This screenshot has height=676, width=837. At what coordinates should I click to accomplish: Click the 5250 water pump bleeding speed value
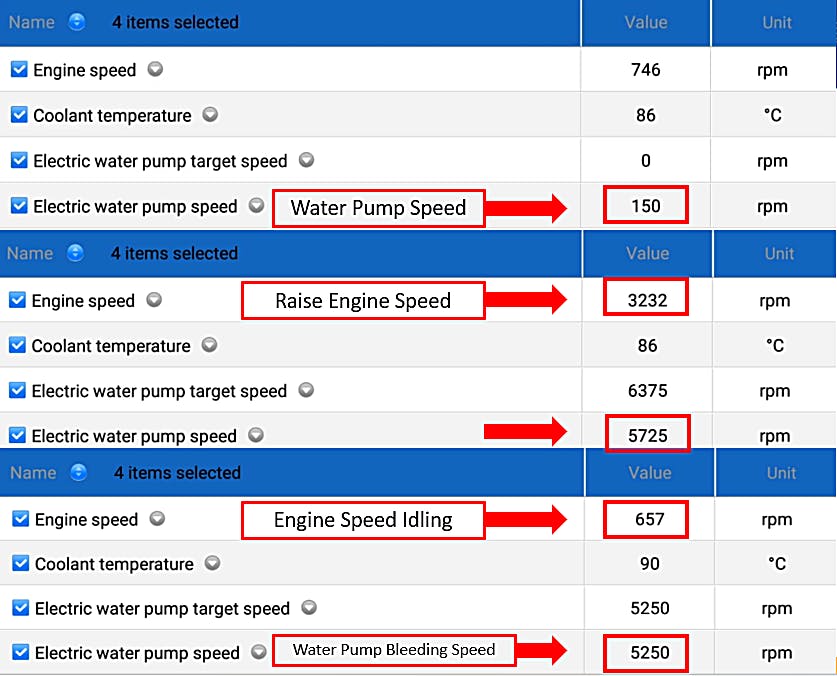[645, 652]
